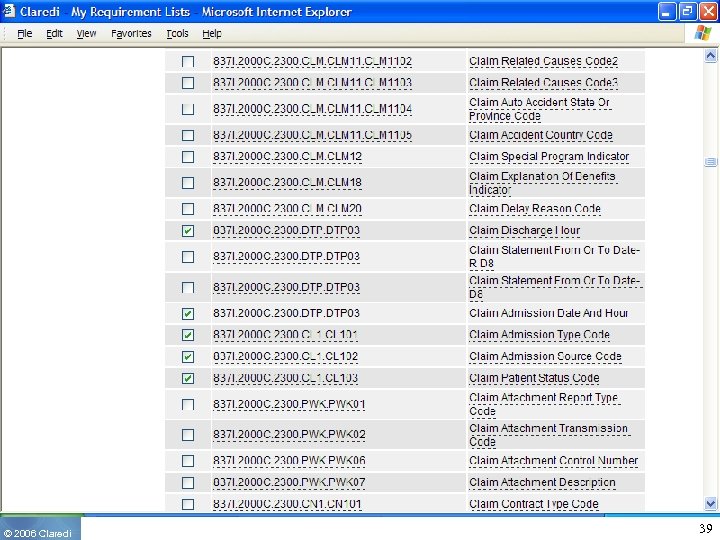
Task: Click Claim Discharge Hour description link
Action: (524, 231)
